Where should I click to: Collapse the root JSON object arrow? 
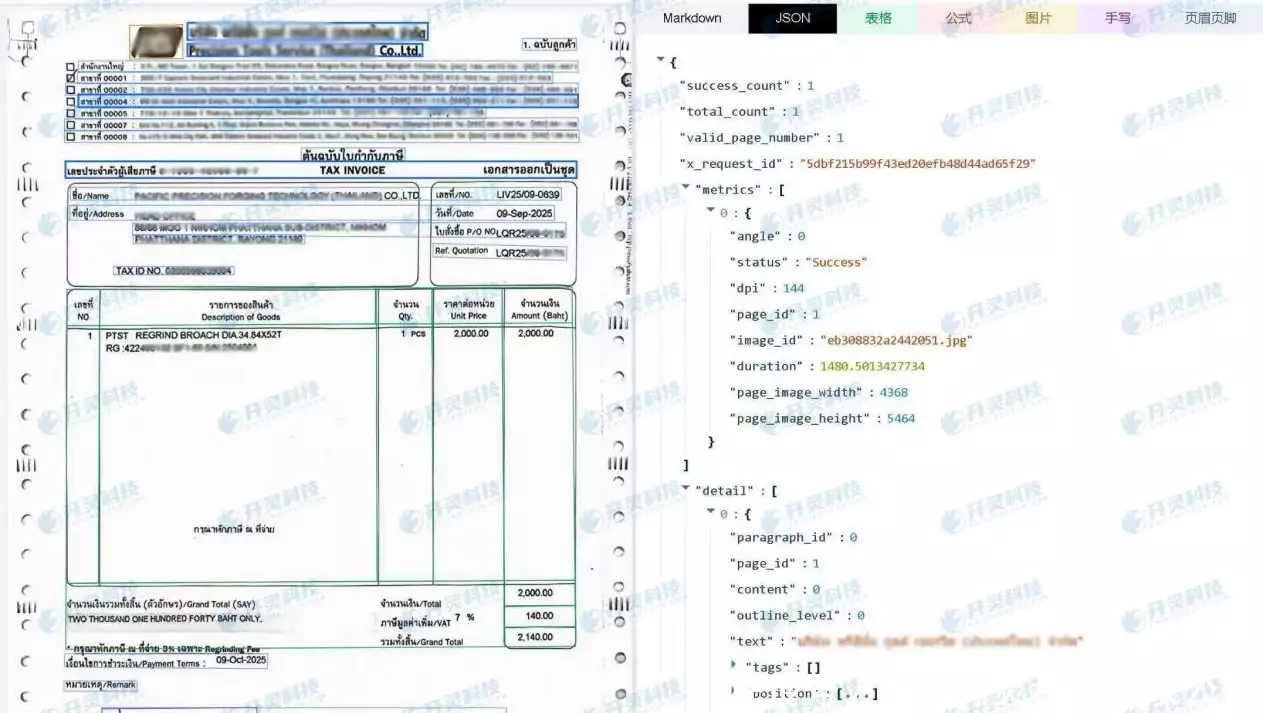click(660, 61)
